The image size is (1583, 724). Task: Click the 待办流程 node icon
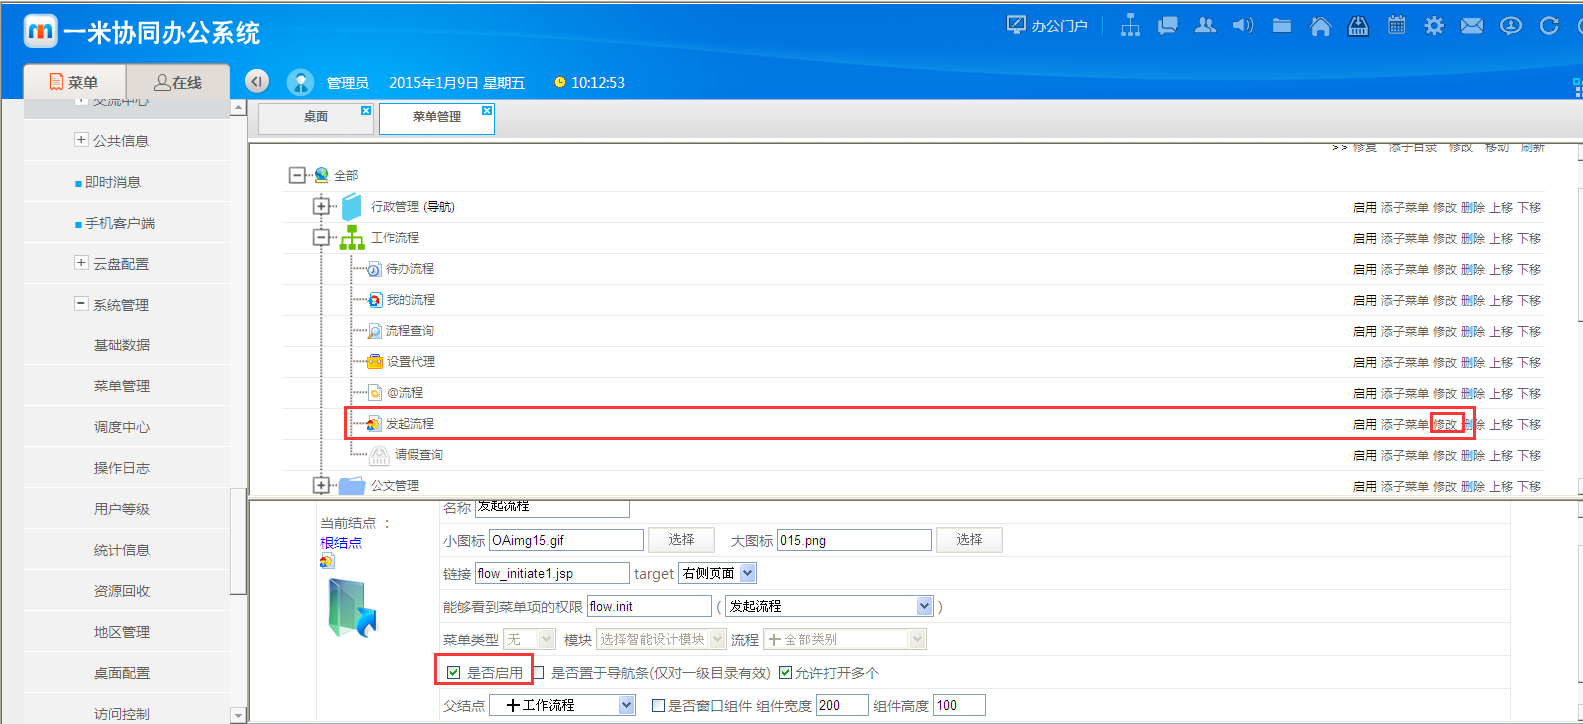[x=374, y=269]
